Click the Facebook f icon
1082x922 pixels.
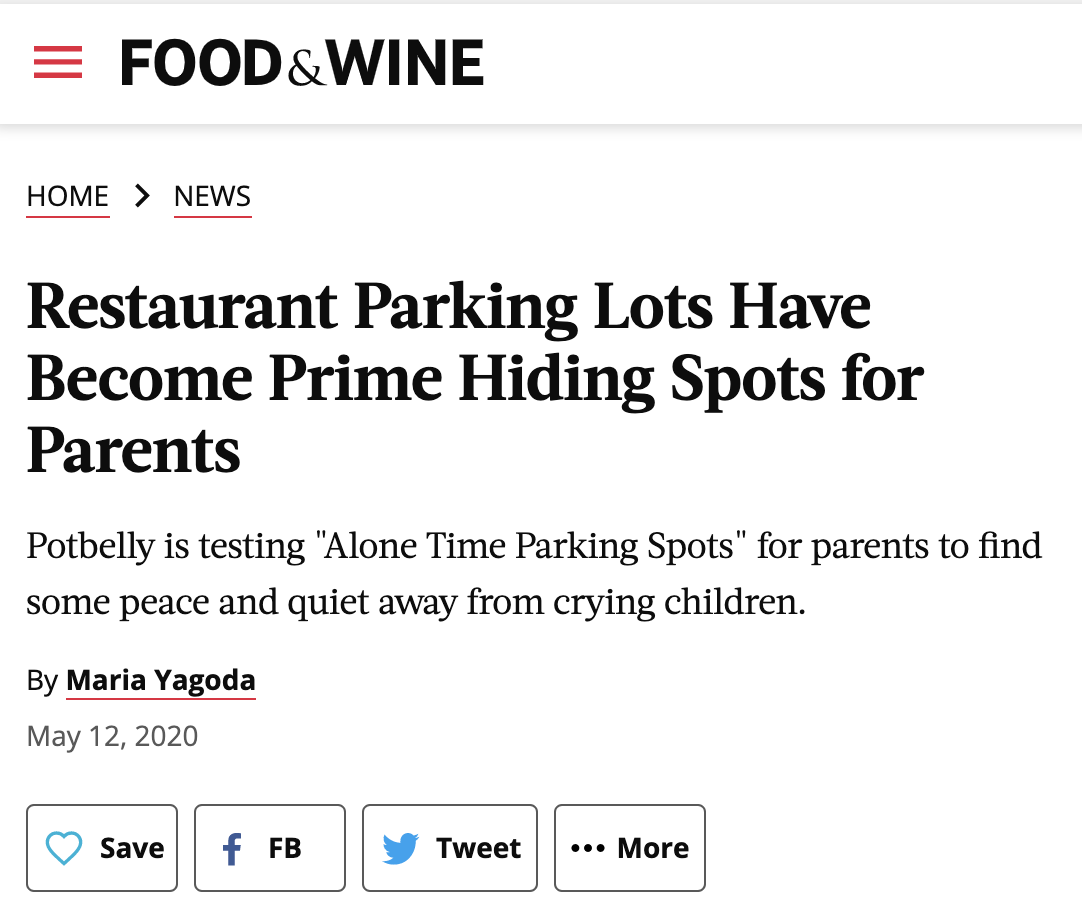click(232, 849)
